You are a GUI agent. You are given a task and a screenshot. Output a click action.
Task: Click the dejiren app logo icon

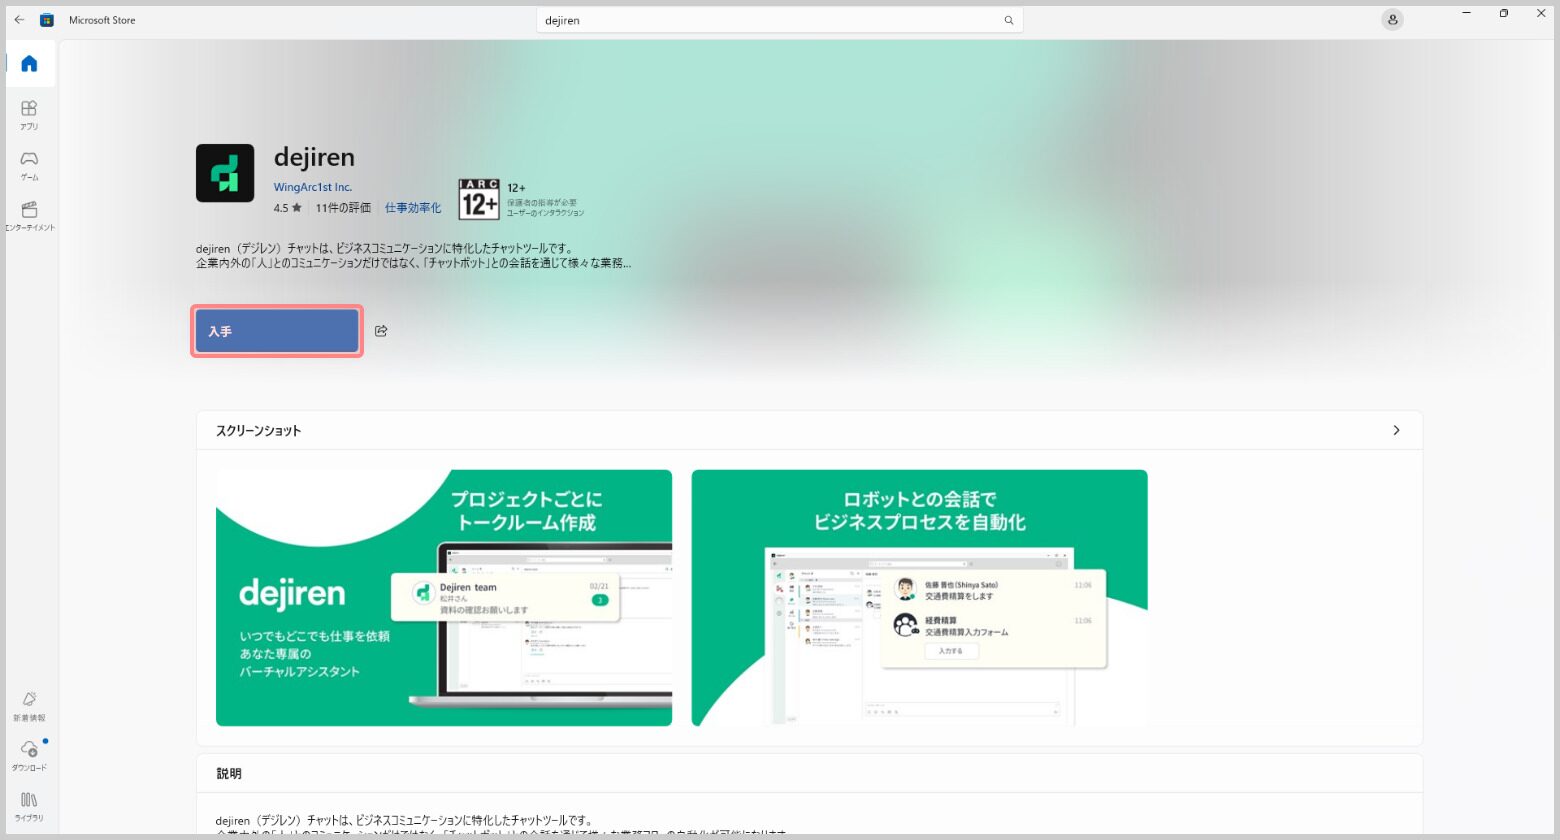[225, 173]
